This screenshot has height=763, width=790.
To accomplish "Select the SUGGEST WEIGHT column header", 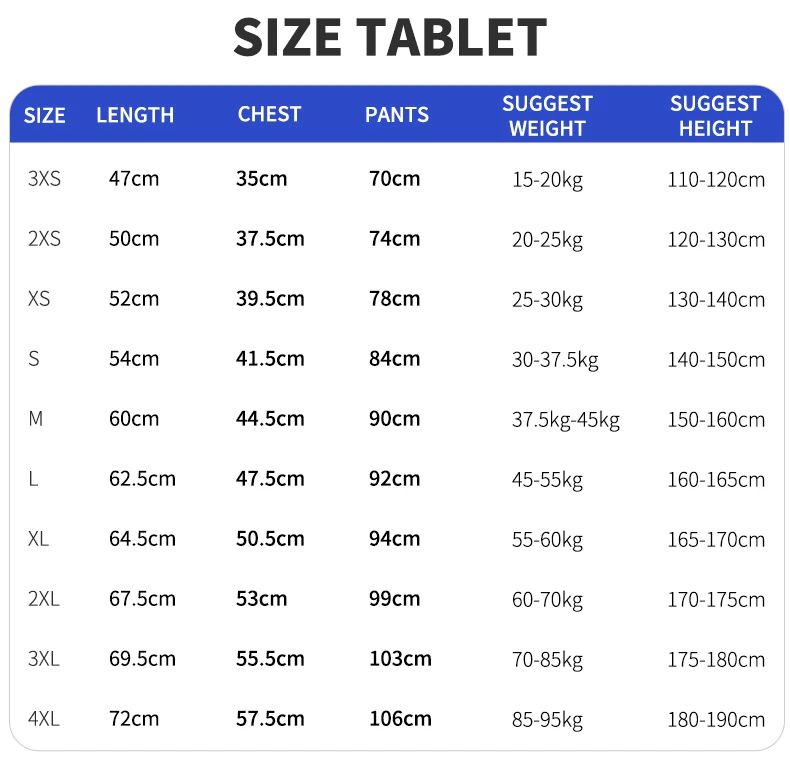I will click(x=547, y=116).
